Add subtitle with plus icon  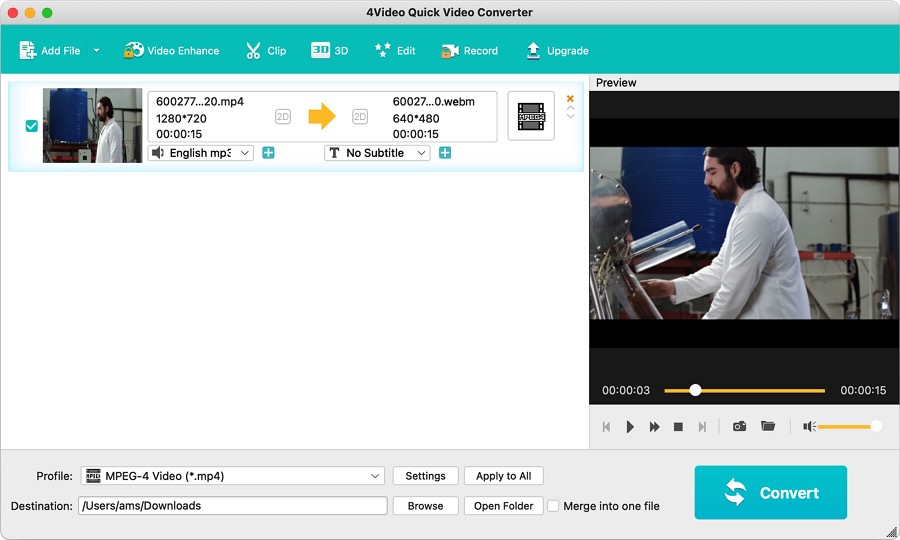pyautogui.click(x=445, y=153)
